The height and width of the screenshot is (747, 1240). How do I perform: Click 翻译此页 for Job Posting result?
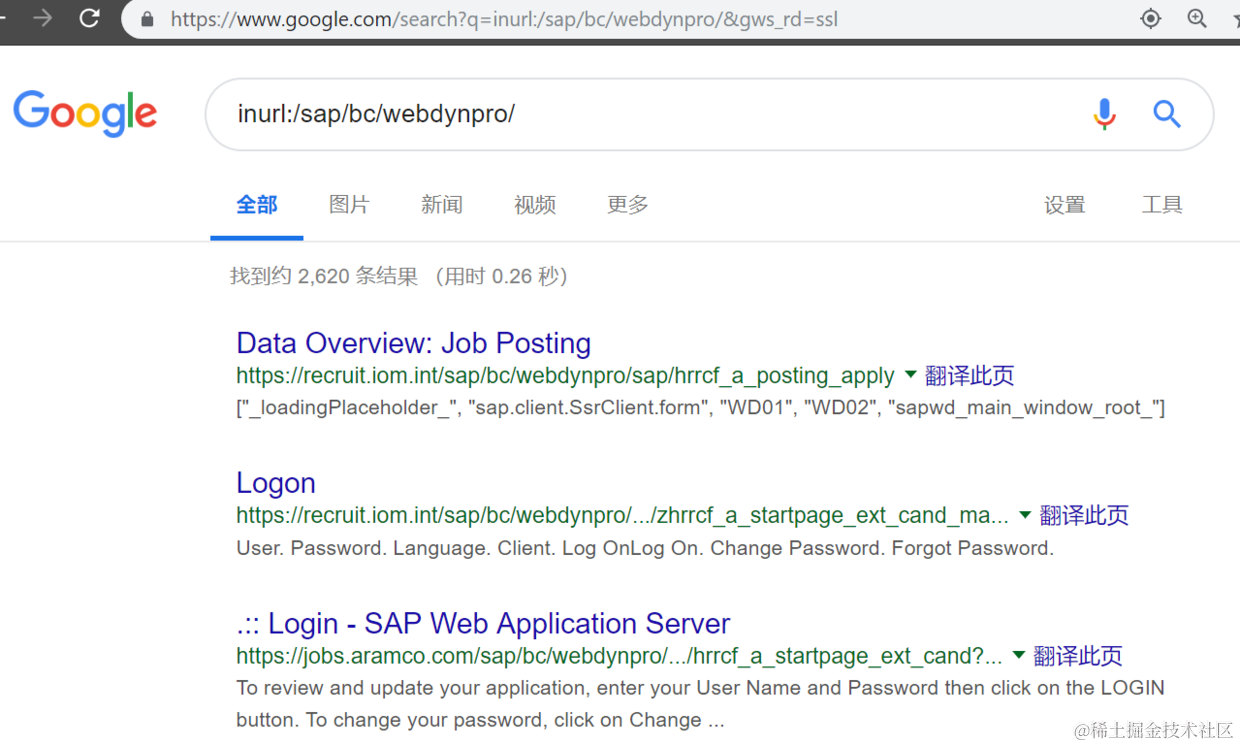click(x=970, y=376)
